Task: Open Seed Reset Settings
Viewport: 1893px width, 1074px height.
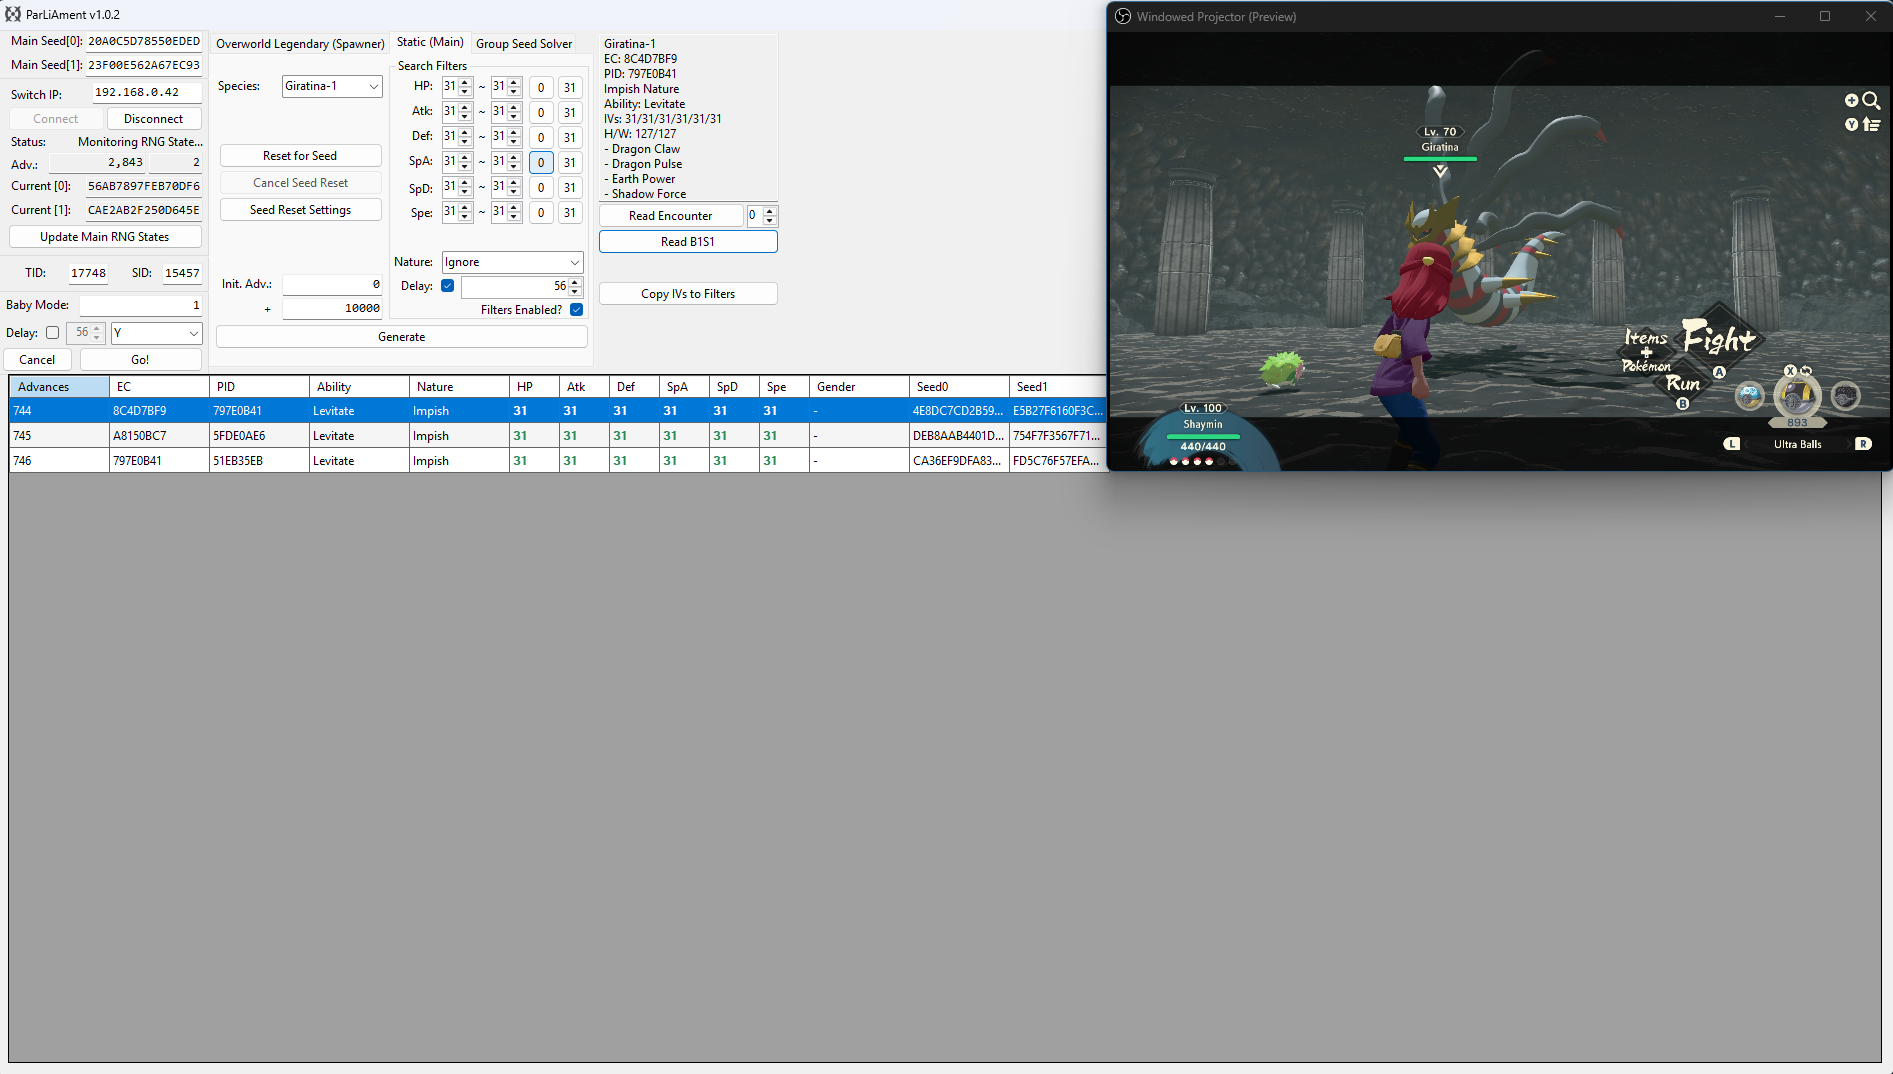Action: (300, 210)
